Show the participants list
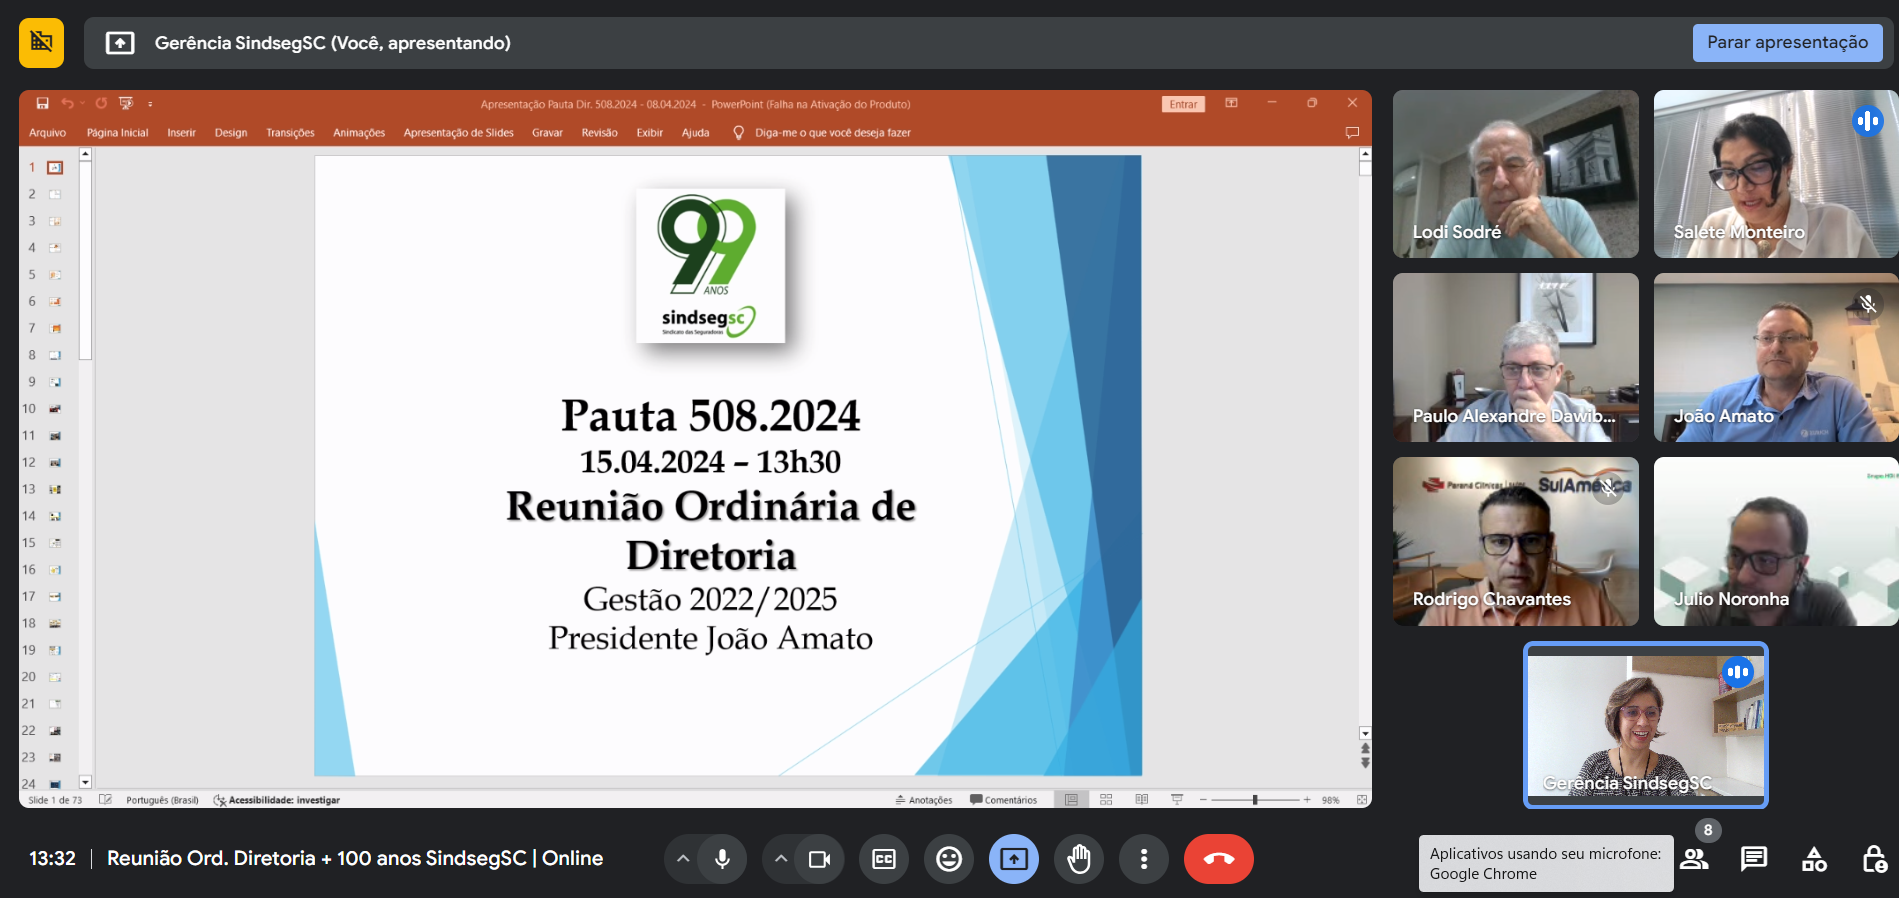 (1694, 859)
